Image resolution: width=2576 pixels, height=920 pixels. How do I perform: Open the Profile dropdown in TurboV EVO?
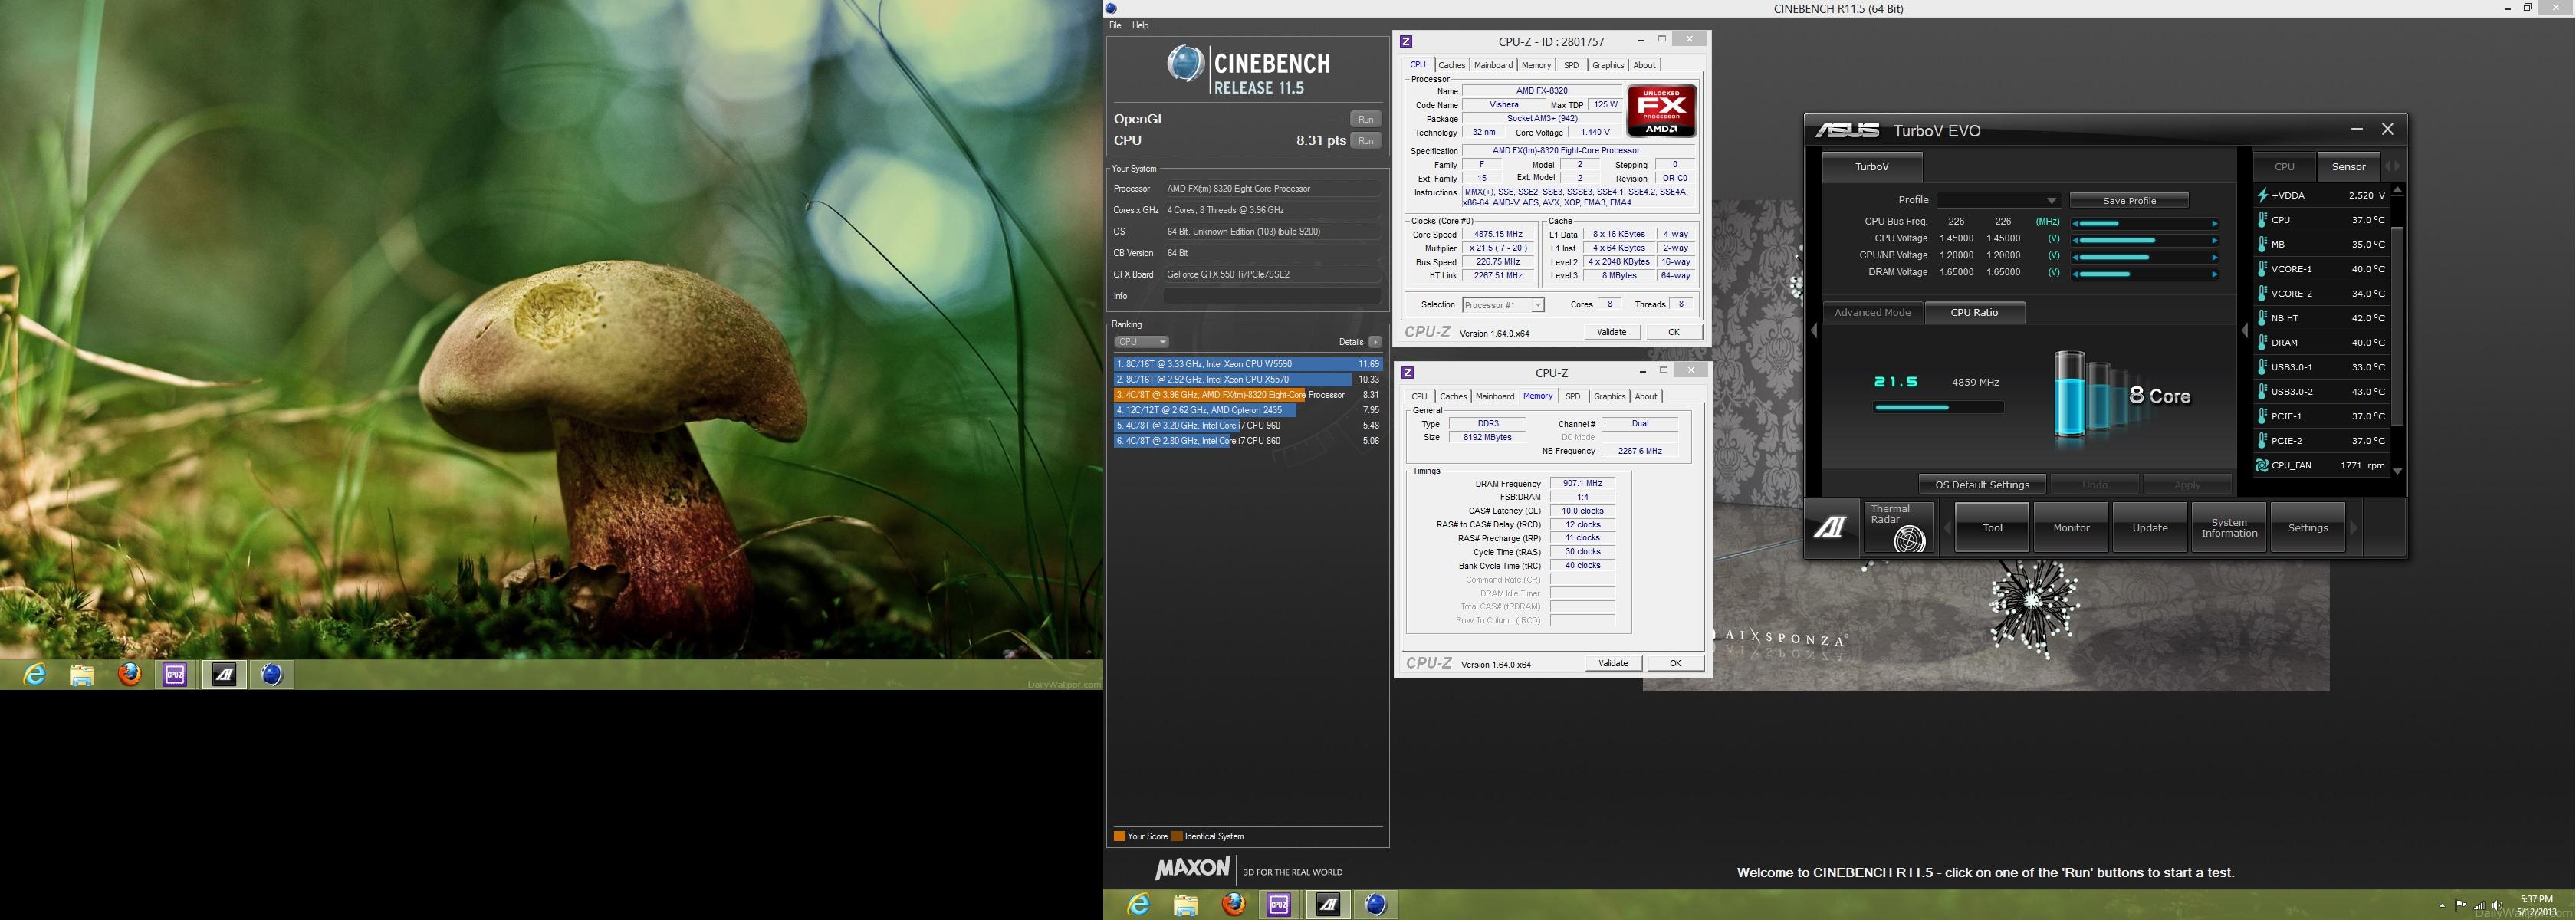point(1998,200)
